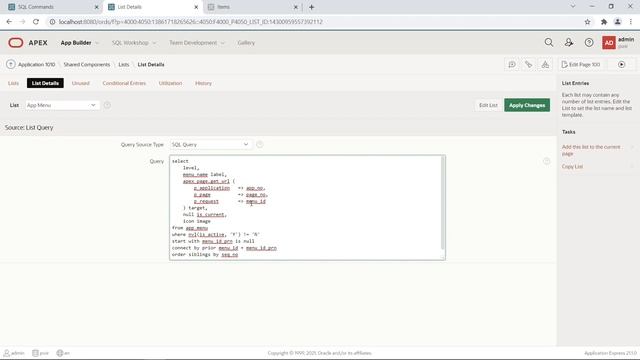Switch to the History tab
Viewport: 640px width, 360px height.
coord(203,83)
